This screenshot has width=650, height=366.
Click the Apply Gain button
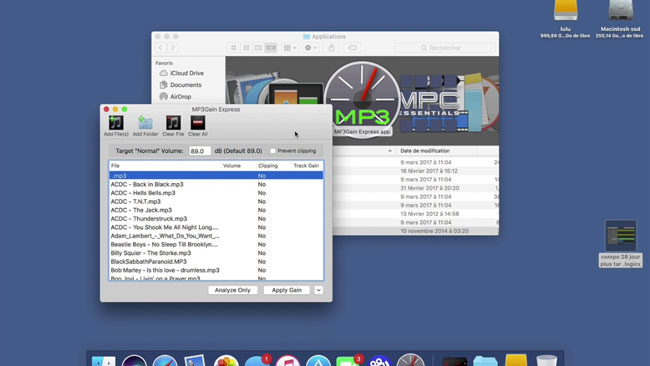click(287, 290)
